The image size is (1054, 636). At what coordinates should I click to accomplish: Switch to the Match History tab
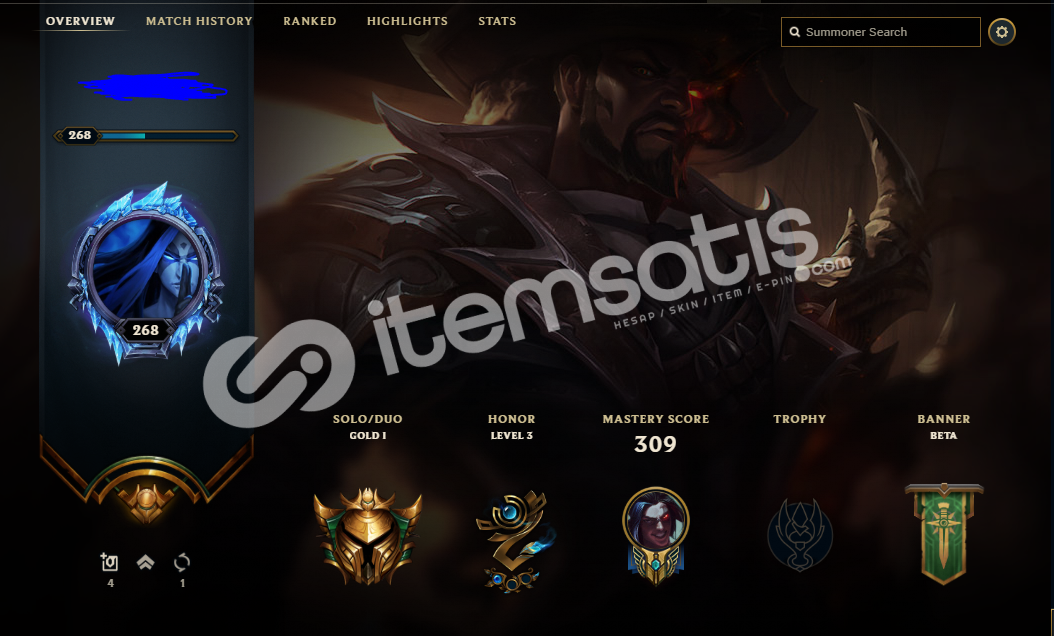(199, 21)
